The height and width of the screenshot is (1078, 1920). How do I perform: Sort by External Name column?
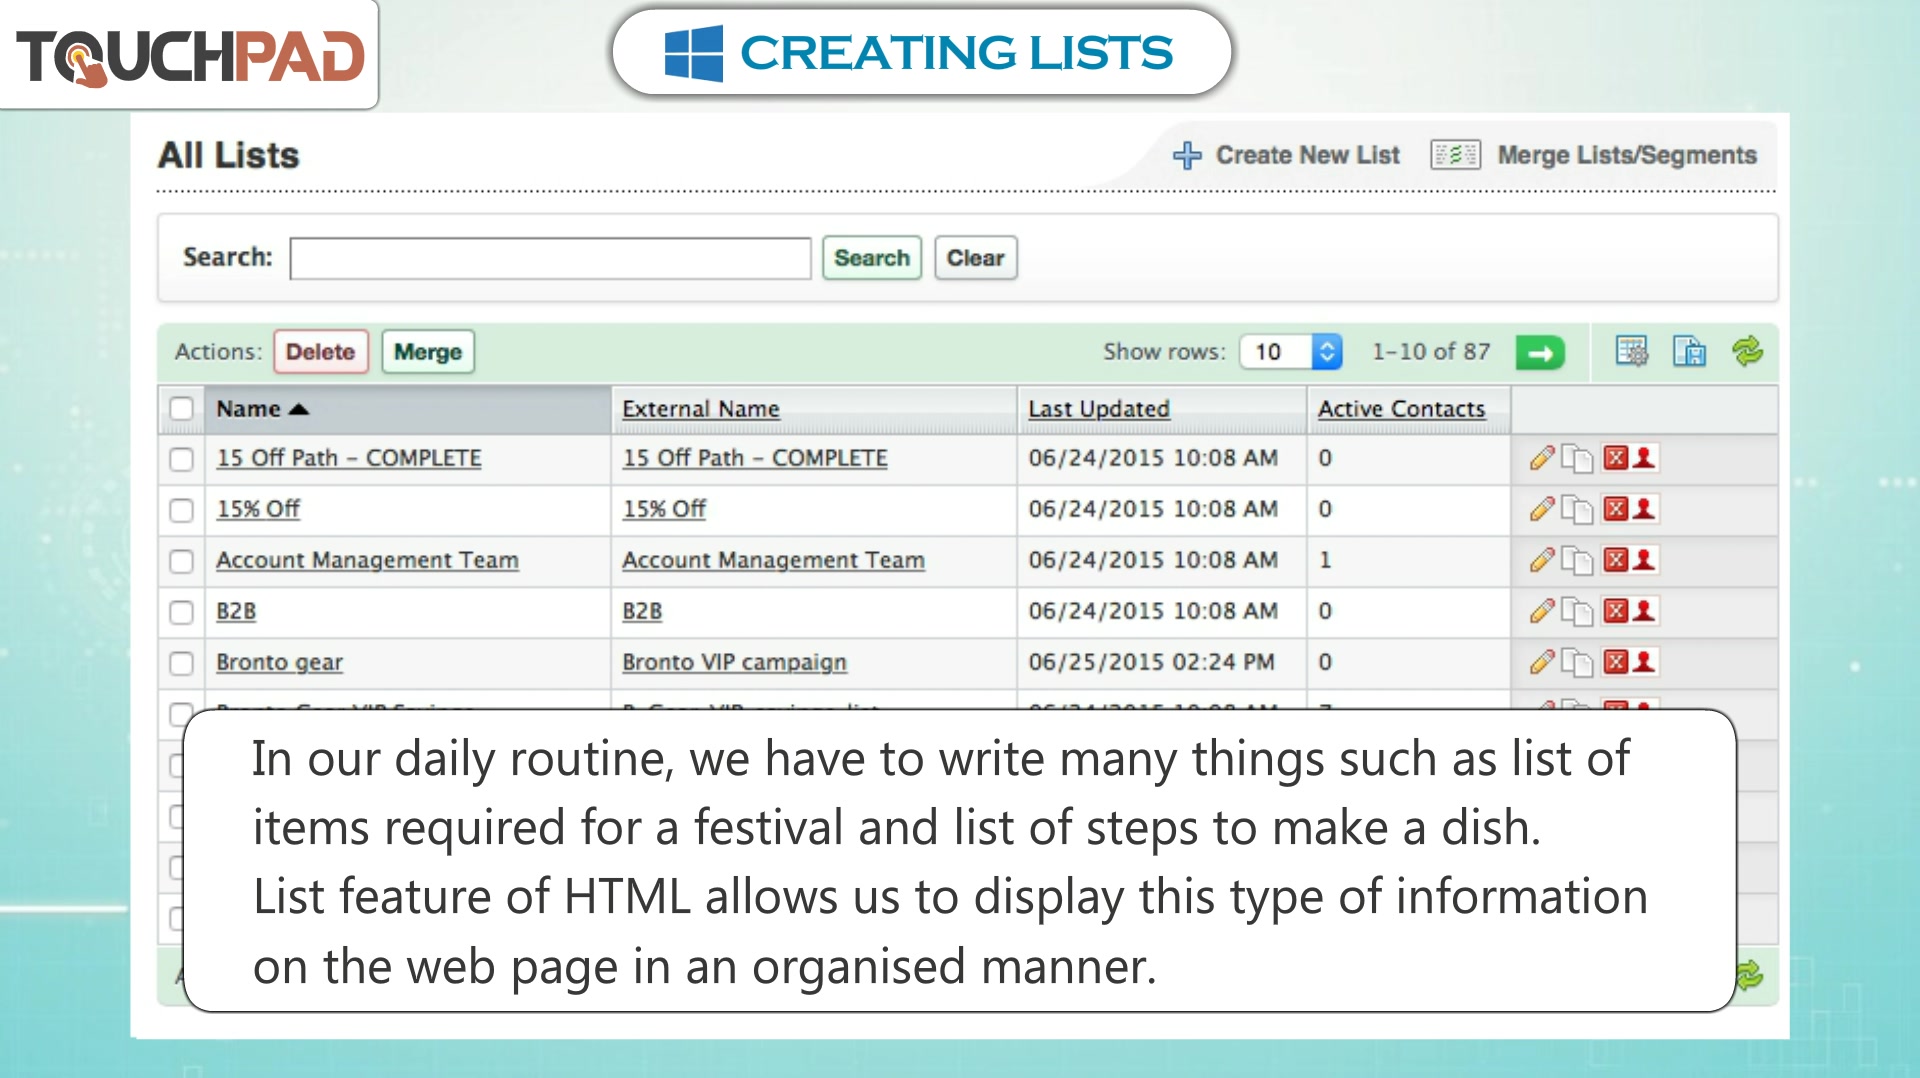[x=700, y=409]
